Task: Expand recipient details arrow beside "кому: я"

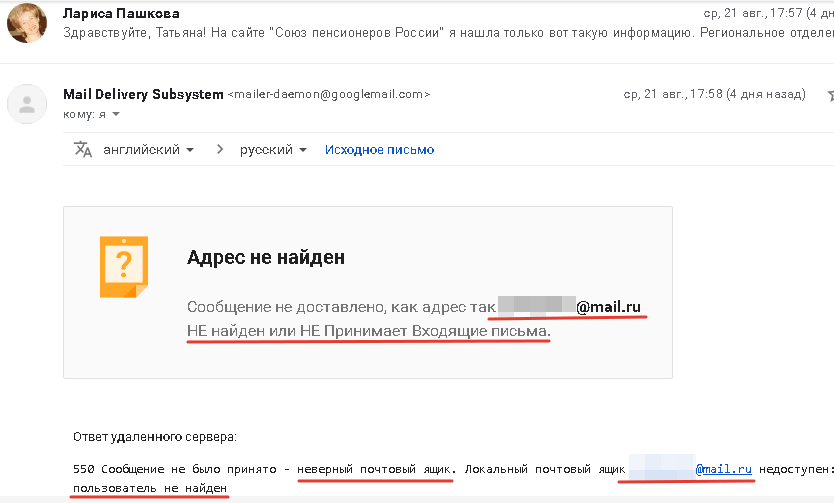Action: click(x=116, y=115)
